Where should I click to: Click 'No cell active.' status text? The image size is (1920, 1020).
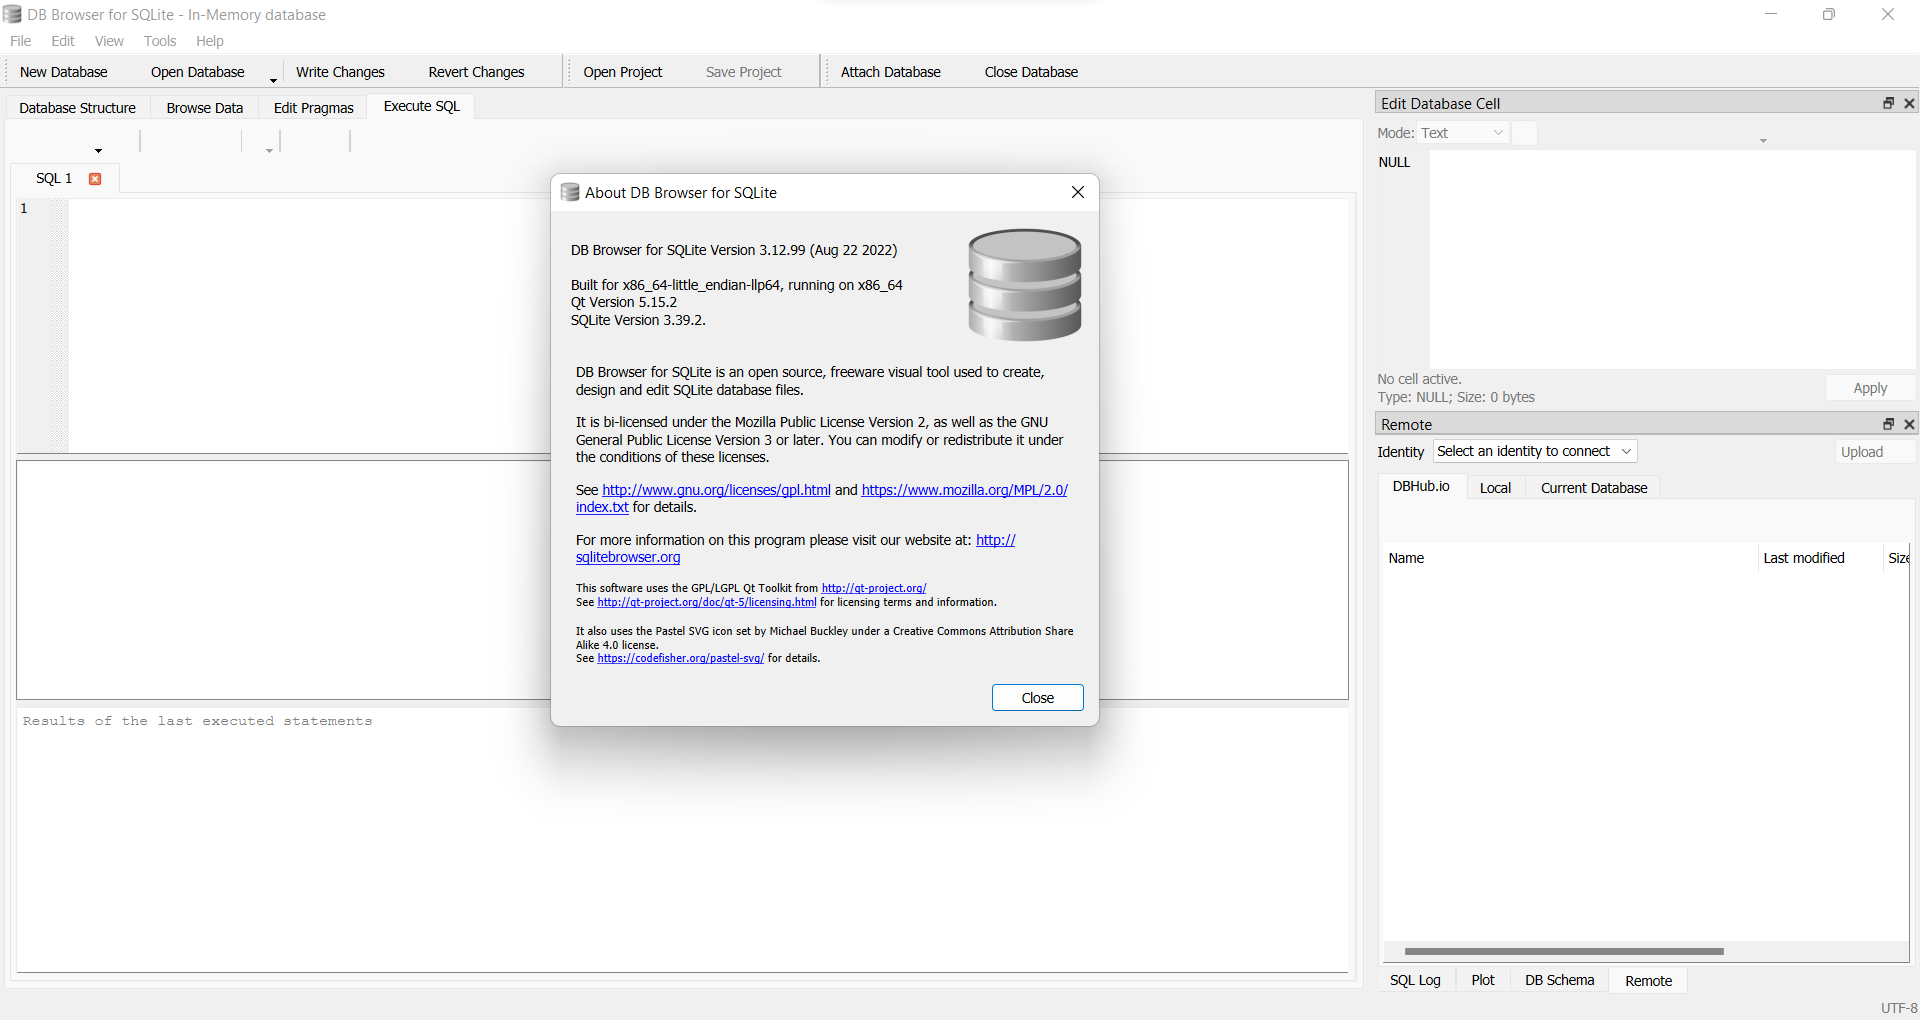point(1419,379)
